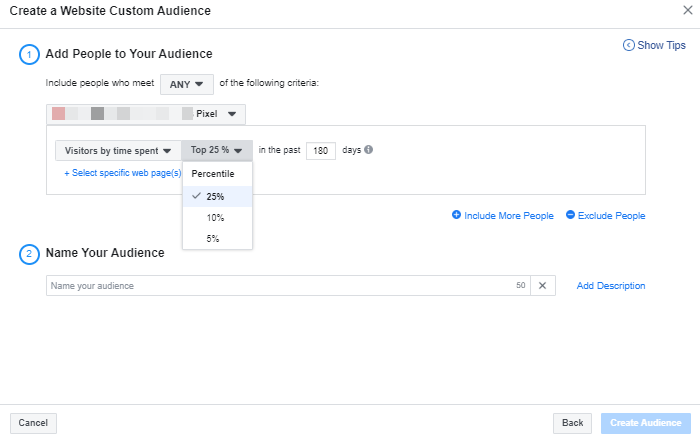Expand the Visitors by time spent dropdown
This screenshot has width=700, height=438.
click(x=118, y=150)
